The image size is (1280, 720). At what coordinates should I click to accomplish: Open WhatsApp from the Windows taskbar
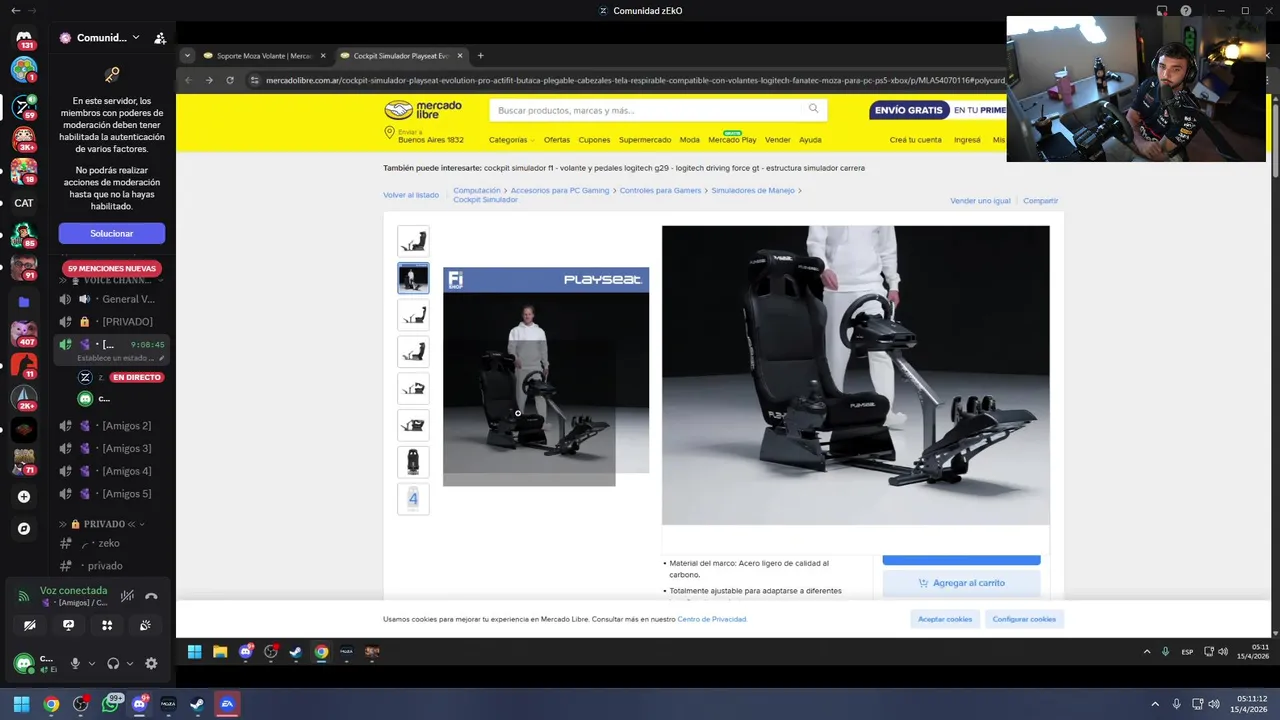click(110, 704)
